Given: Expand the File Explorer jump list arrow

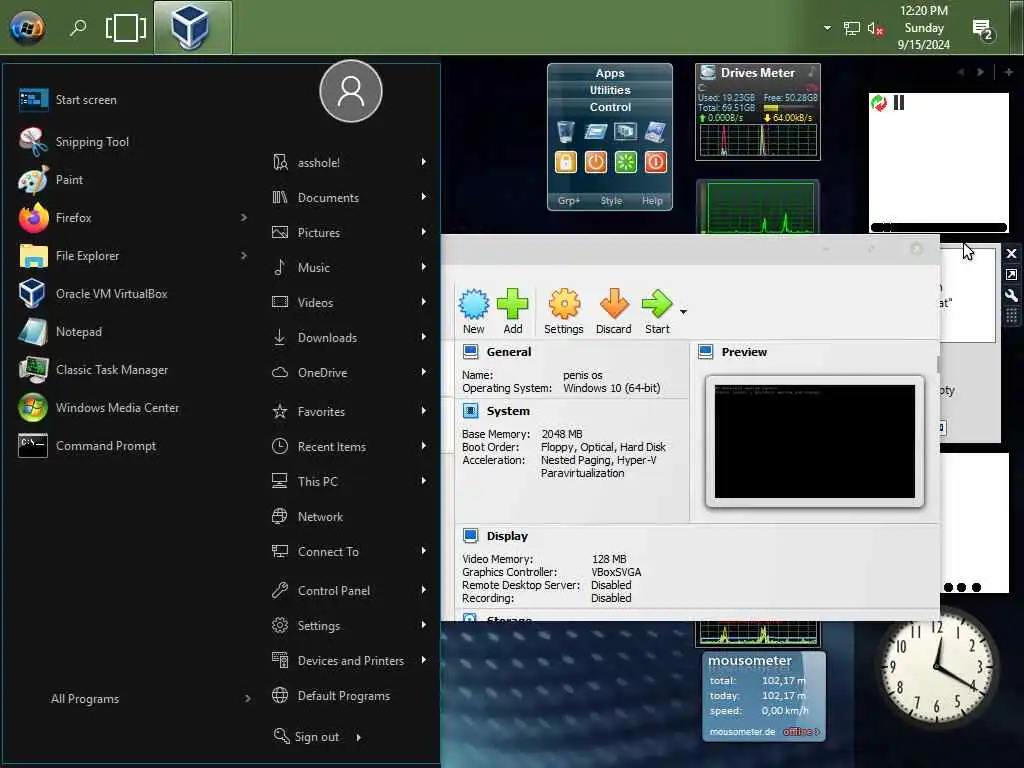Looking at the screenshot, I should point(244,255).
